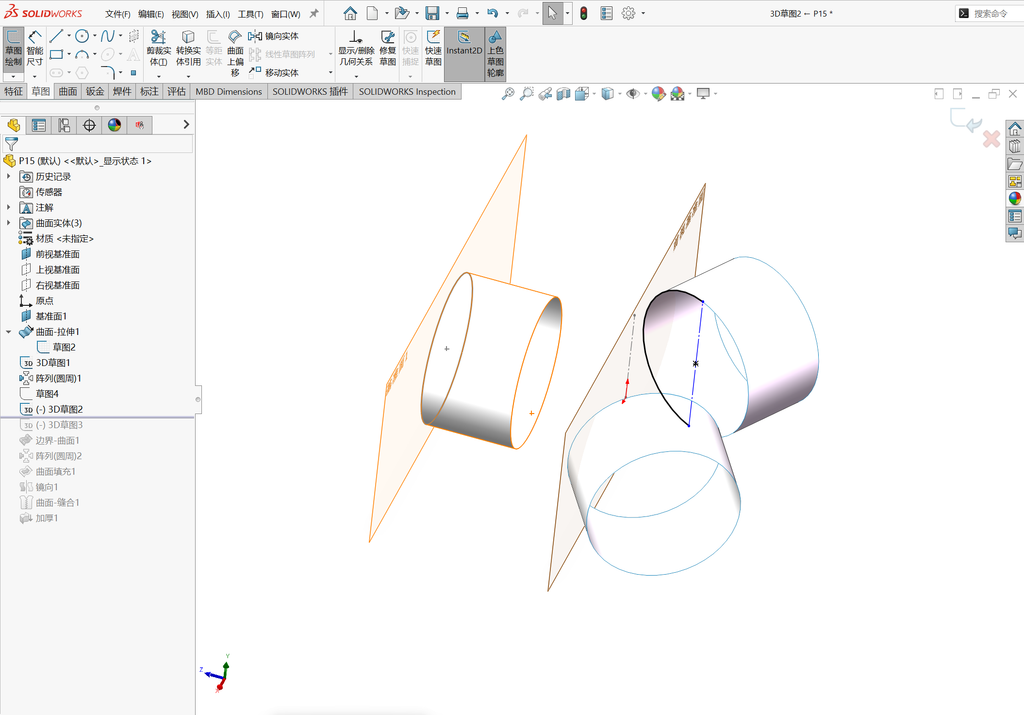Switch to the 特征 tab
Image resolution: width=1024 pixels, height=715 pixels.
(x=13, y=91)
